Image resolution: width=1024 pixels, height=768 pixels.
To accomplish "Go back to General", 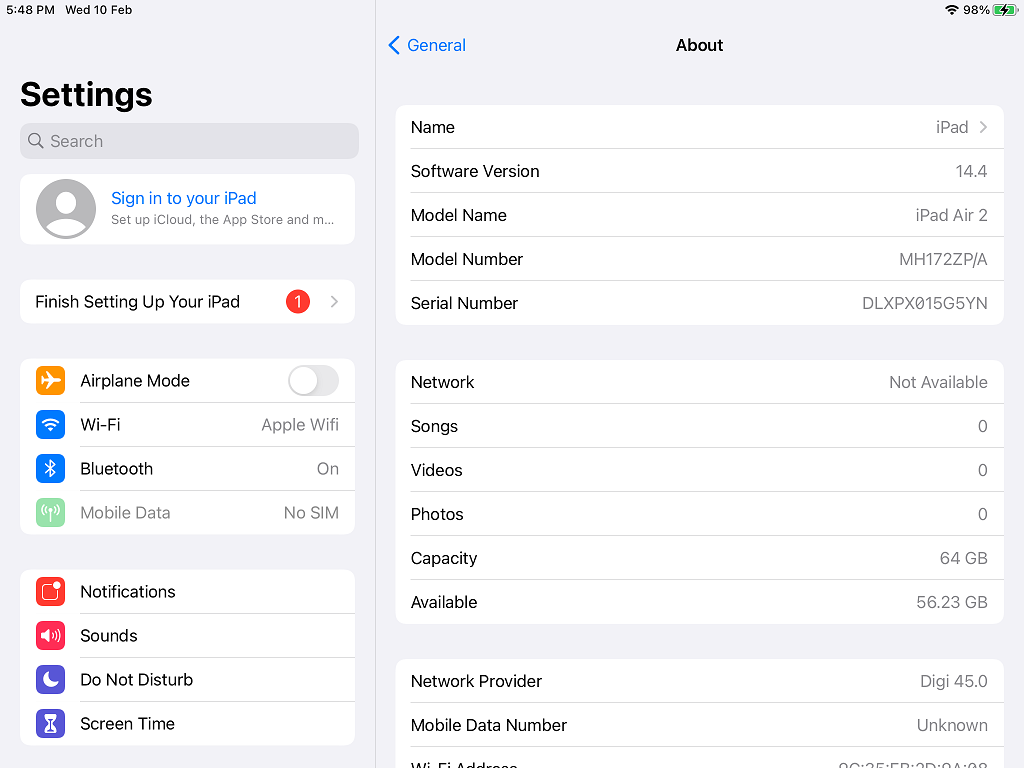I will point(427,45).
